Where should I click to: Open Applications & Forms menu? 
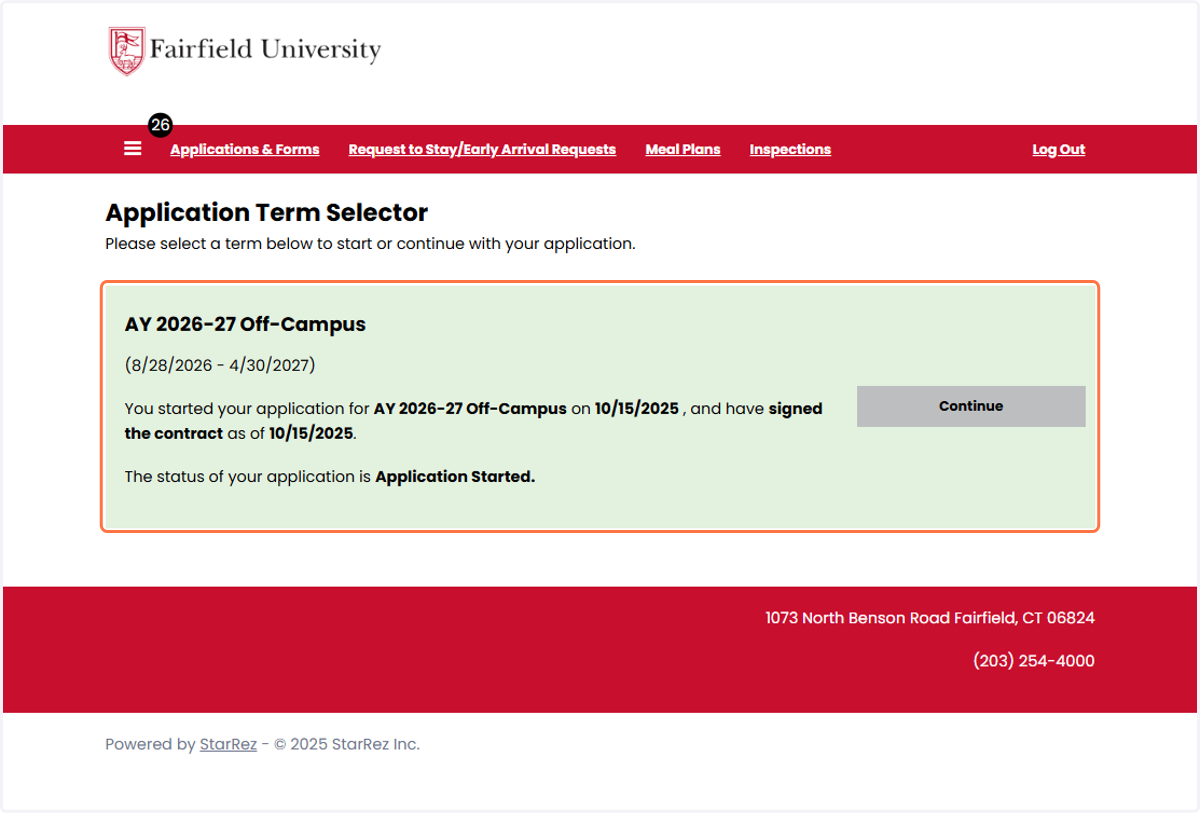pos(245,149)
